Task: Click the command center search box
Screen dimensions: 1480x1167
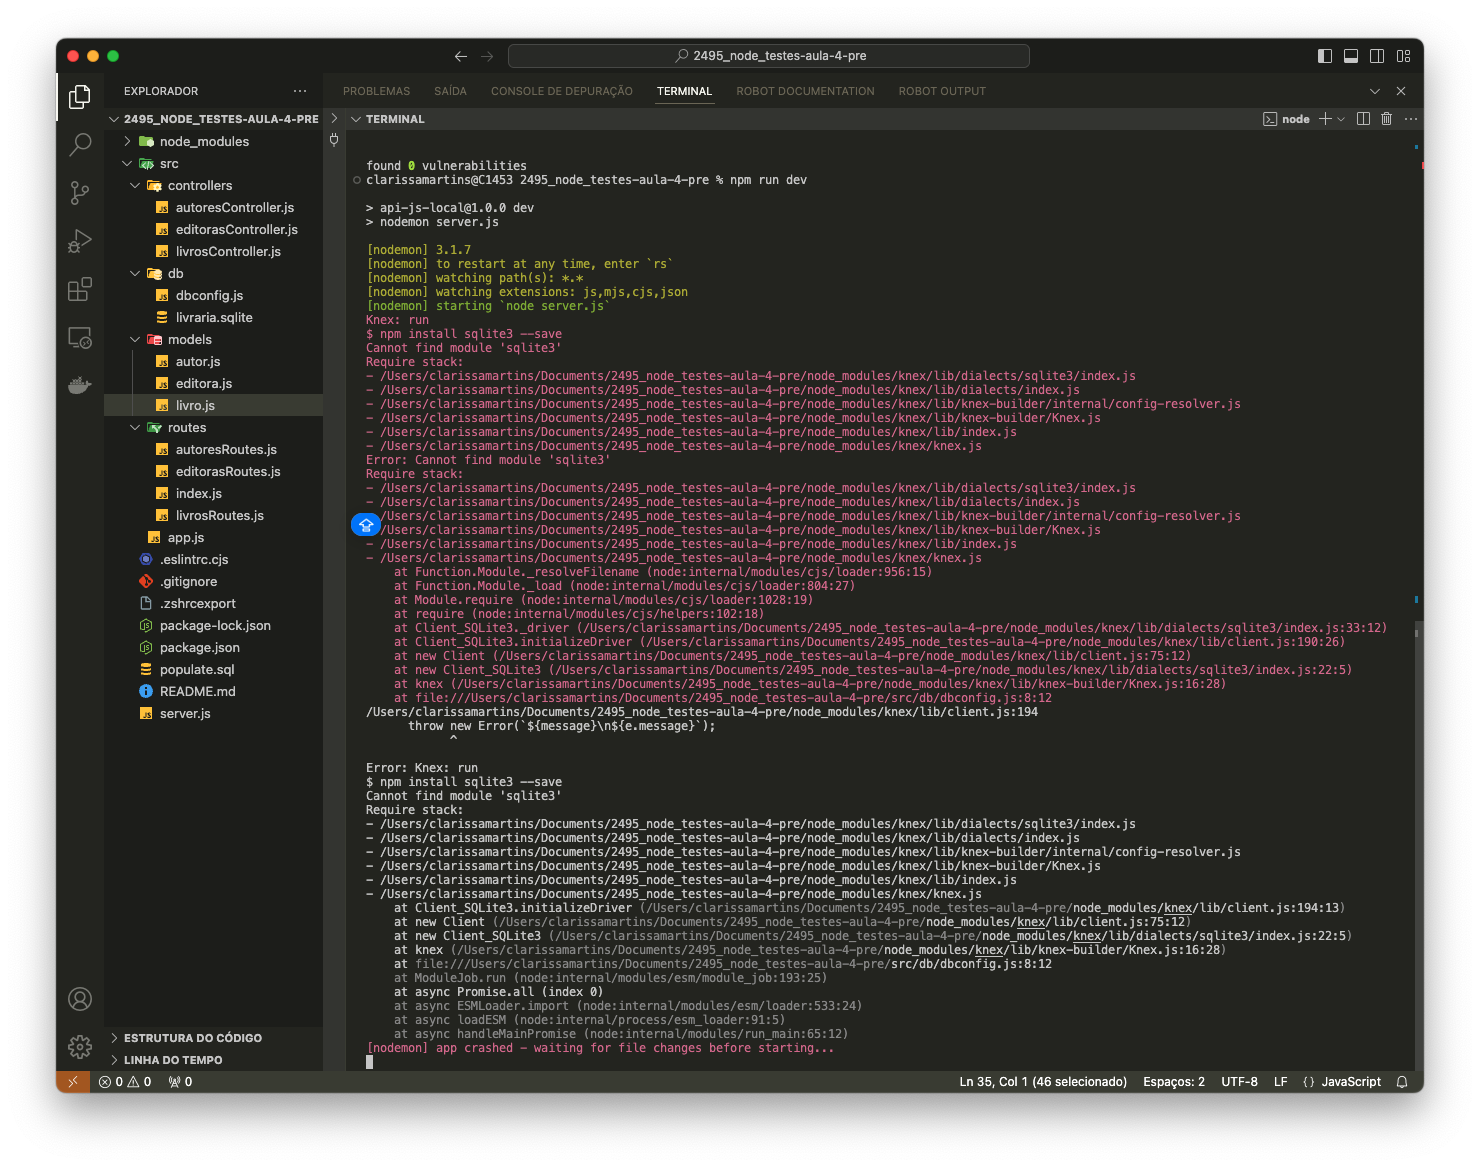Action: 768,56
